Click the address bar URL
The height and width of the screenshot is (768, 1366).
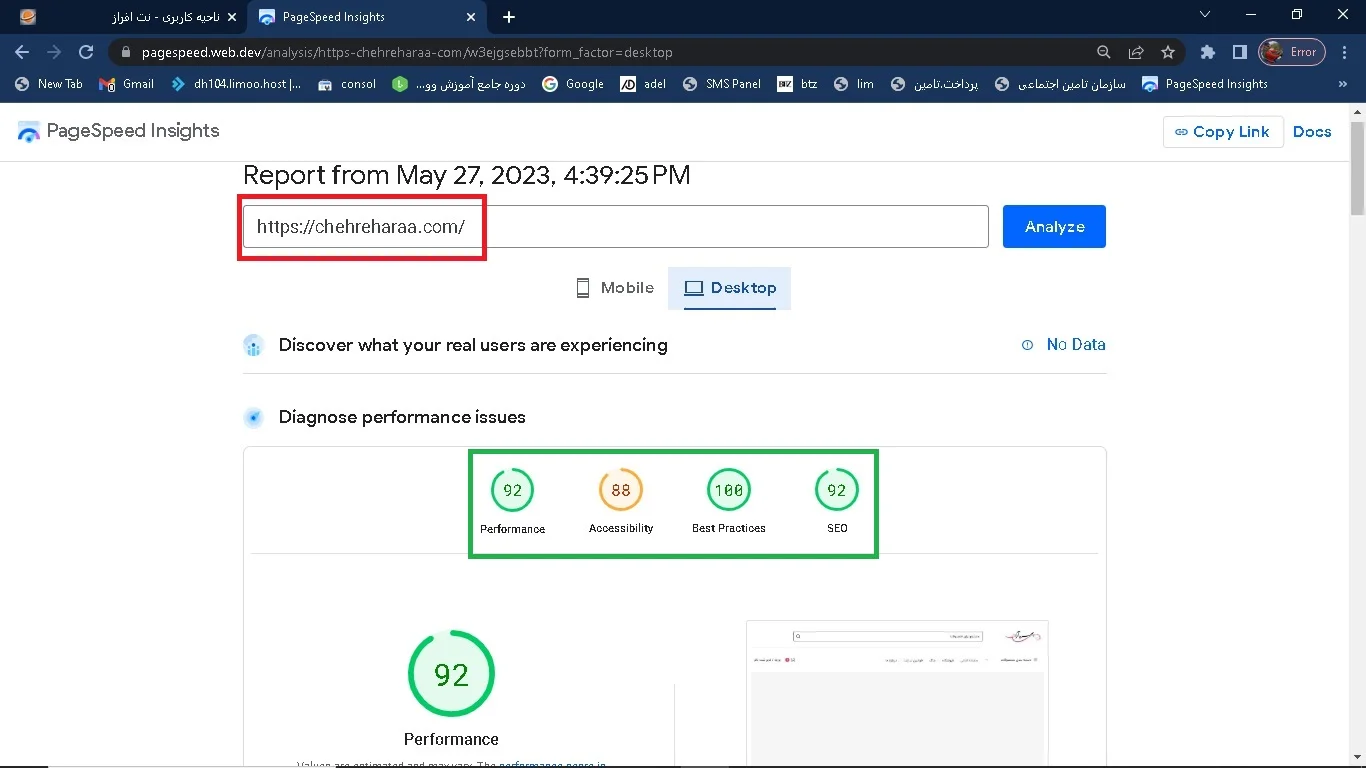(407, 52)
